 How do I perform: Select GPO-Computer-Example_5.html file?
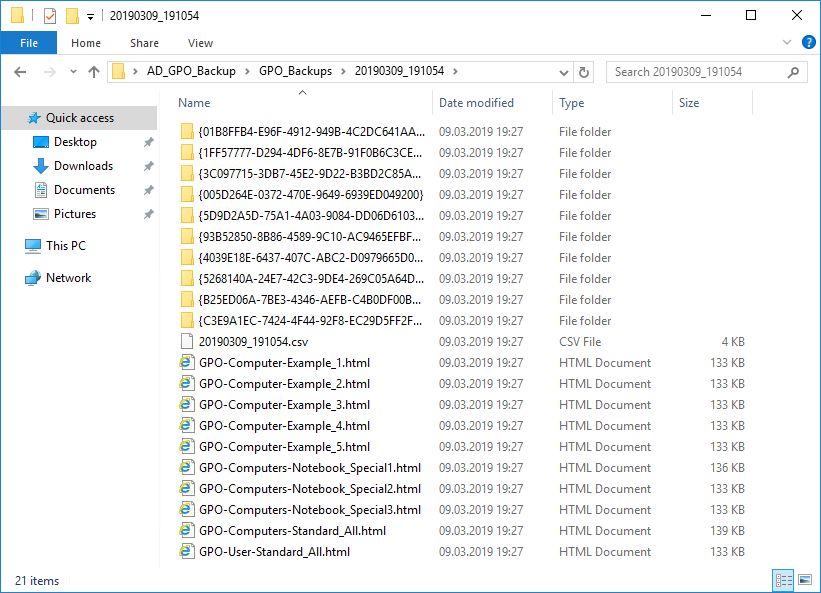click(284, 446)
